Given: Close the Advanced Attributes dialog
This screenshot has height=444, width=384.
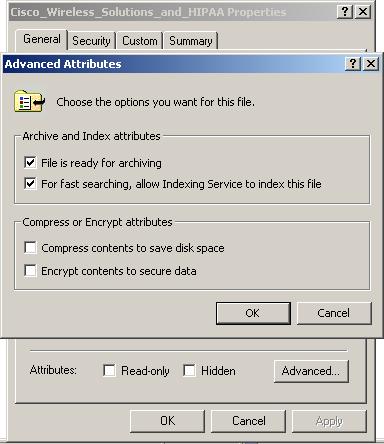Looking at the screenshot, I should [x=371, y=63].
